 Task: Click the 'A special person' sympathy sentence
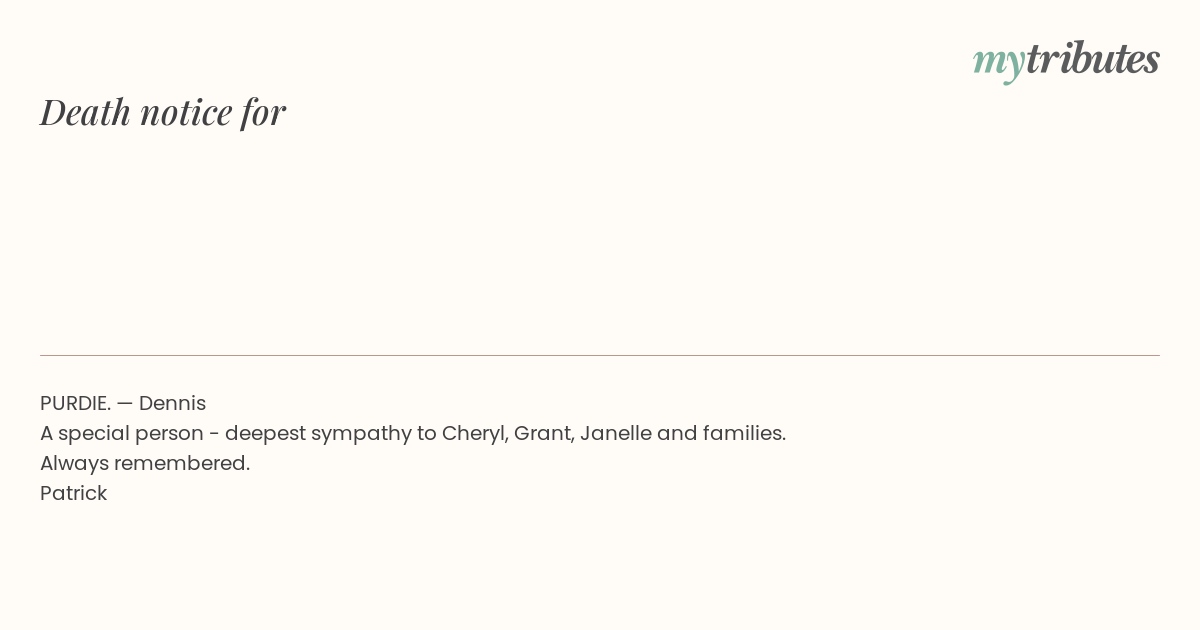click(x=413, y=433)
